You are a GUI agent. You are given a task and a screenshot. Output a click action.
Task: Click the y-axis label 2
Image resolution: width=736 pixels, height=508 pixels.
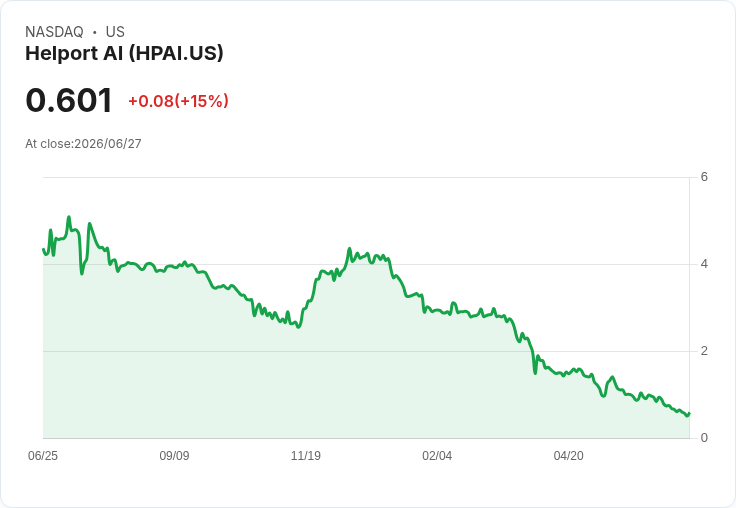pos(704,351)
